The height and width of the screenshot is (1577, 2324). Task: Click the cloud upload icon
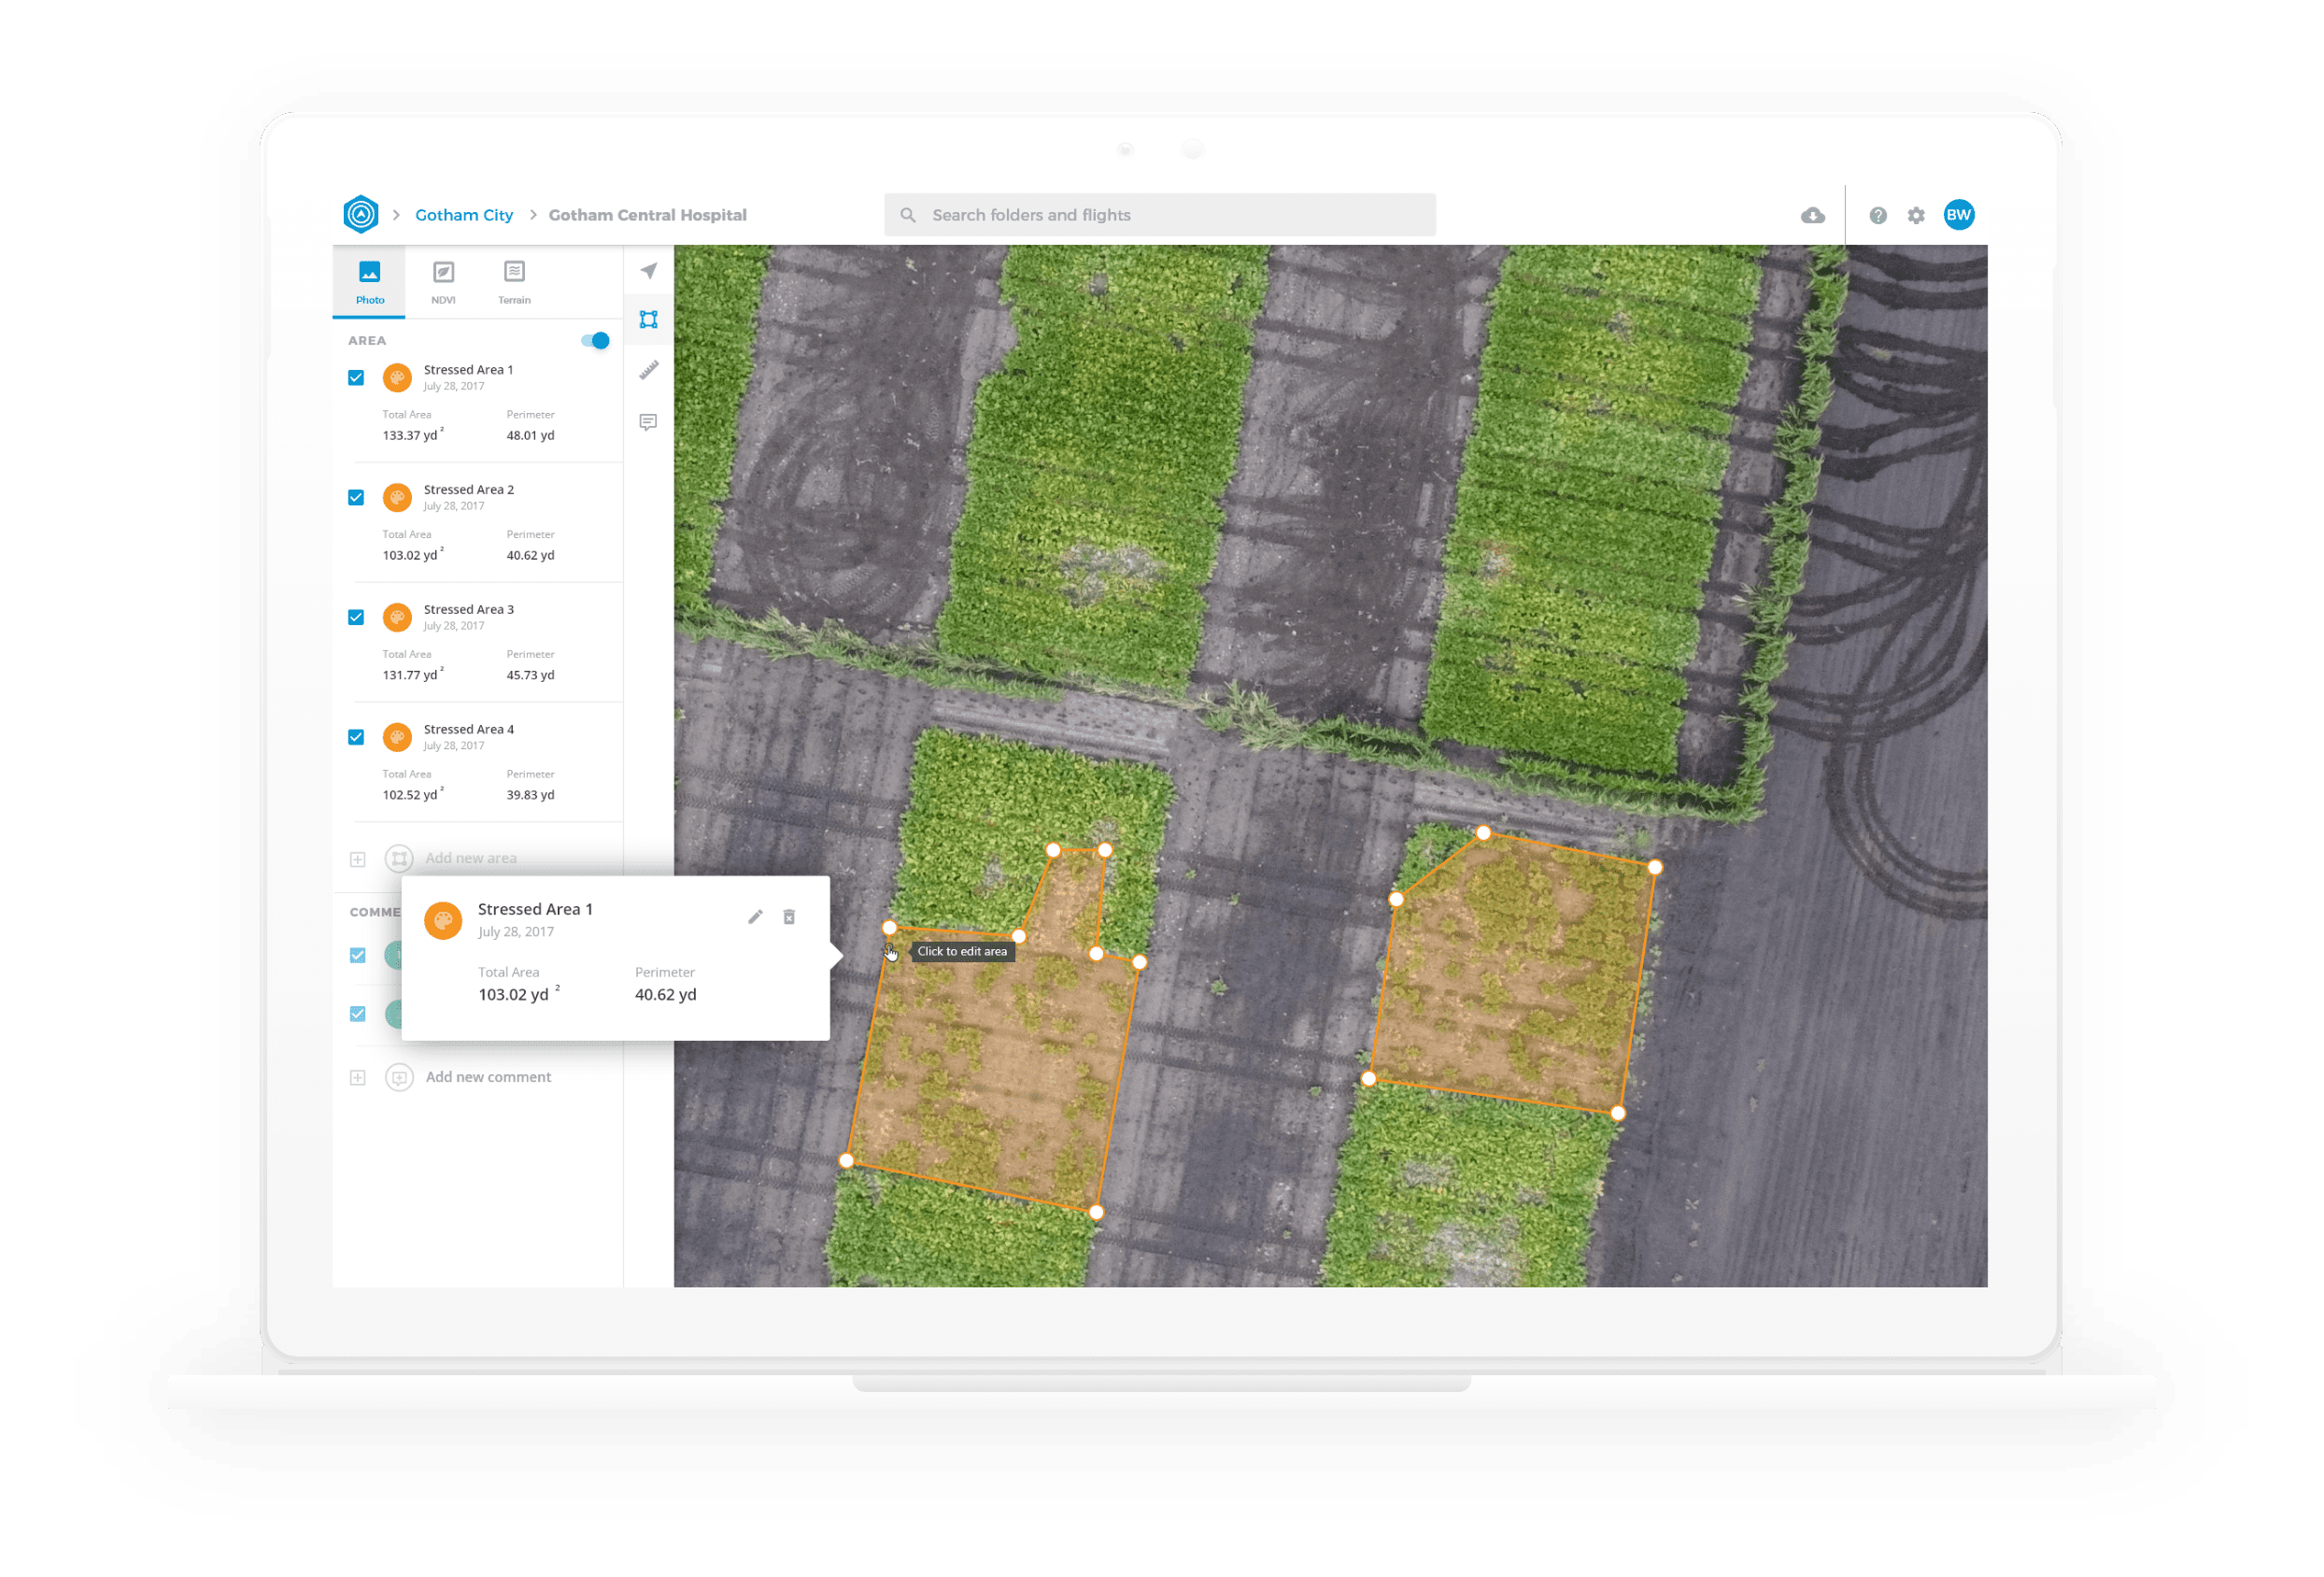click(x=1812, y=216)
